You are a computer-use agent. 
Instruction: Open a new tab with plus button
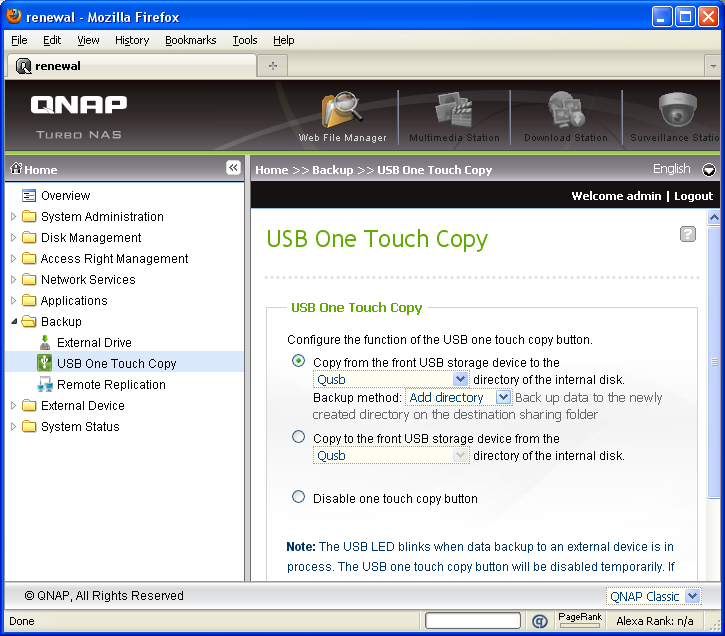[x=272, y=65]
